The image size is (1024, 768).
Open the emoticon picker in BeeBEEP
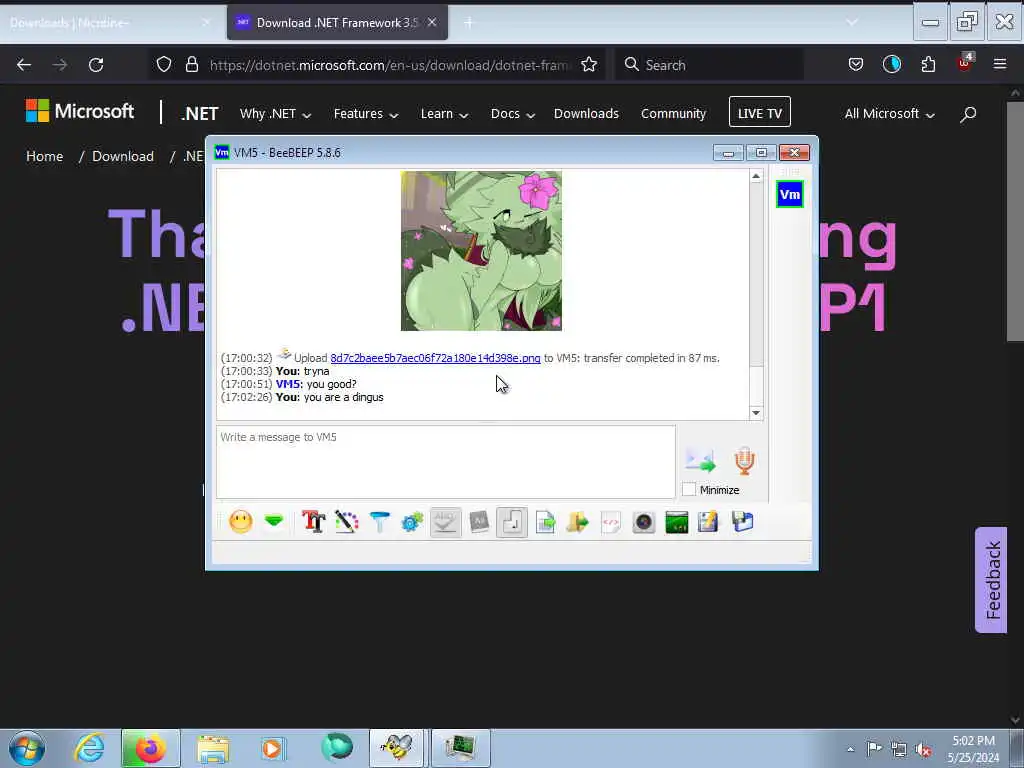tap(241, 522)
